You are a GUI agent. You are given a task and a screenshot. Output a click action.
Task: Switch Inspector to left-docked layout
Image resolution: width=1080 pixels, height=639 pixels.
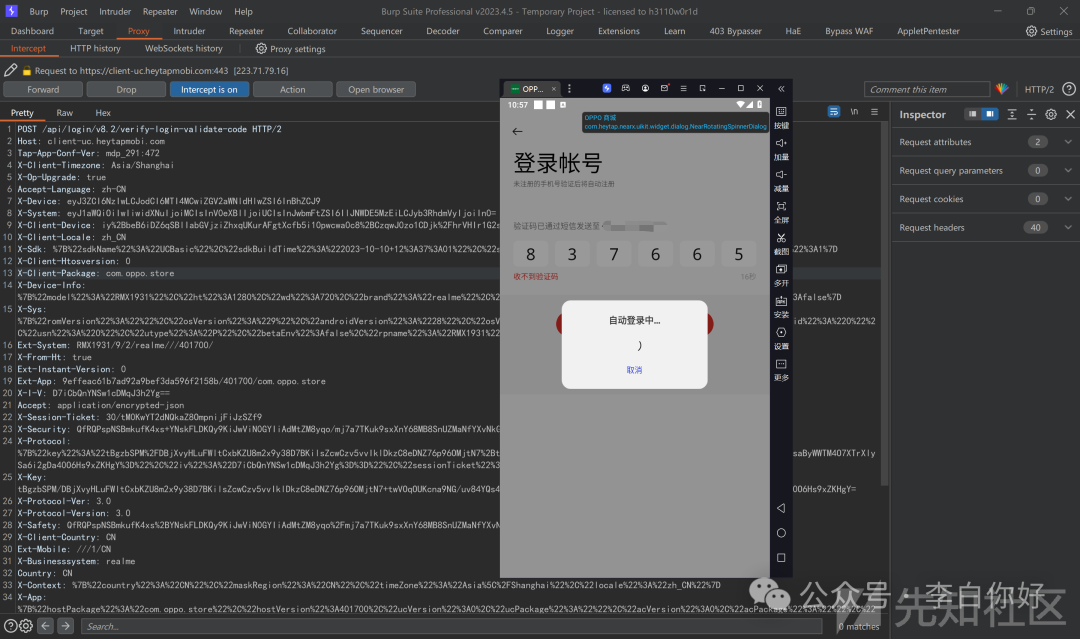click(972, 114)
